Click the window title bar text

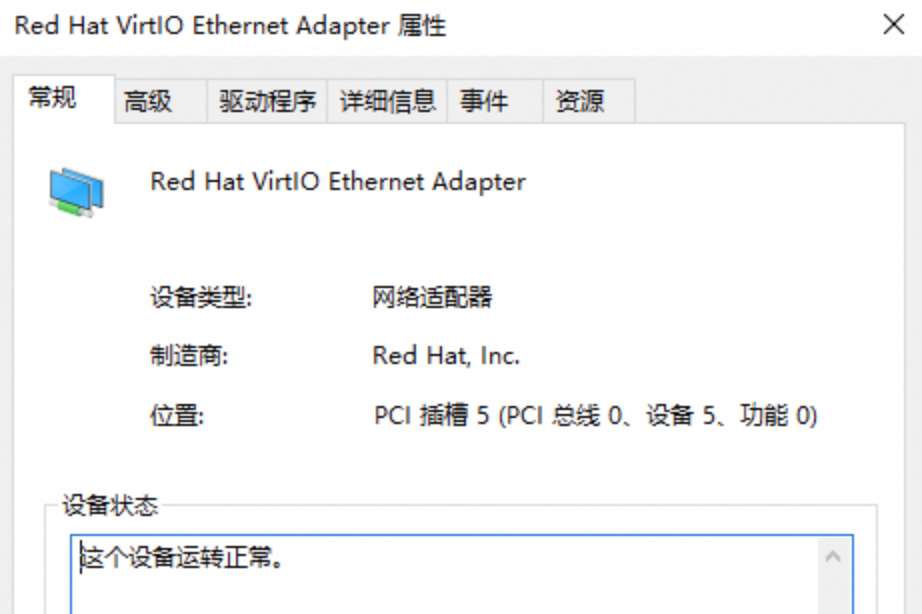230,26
